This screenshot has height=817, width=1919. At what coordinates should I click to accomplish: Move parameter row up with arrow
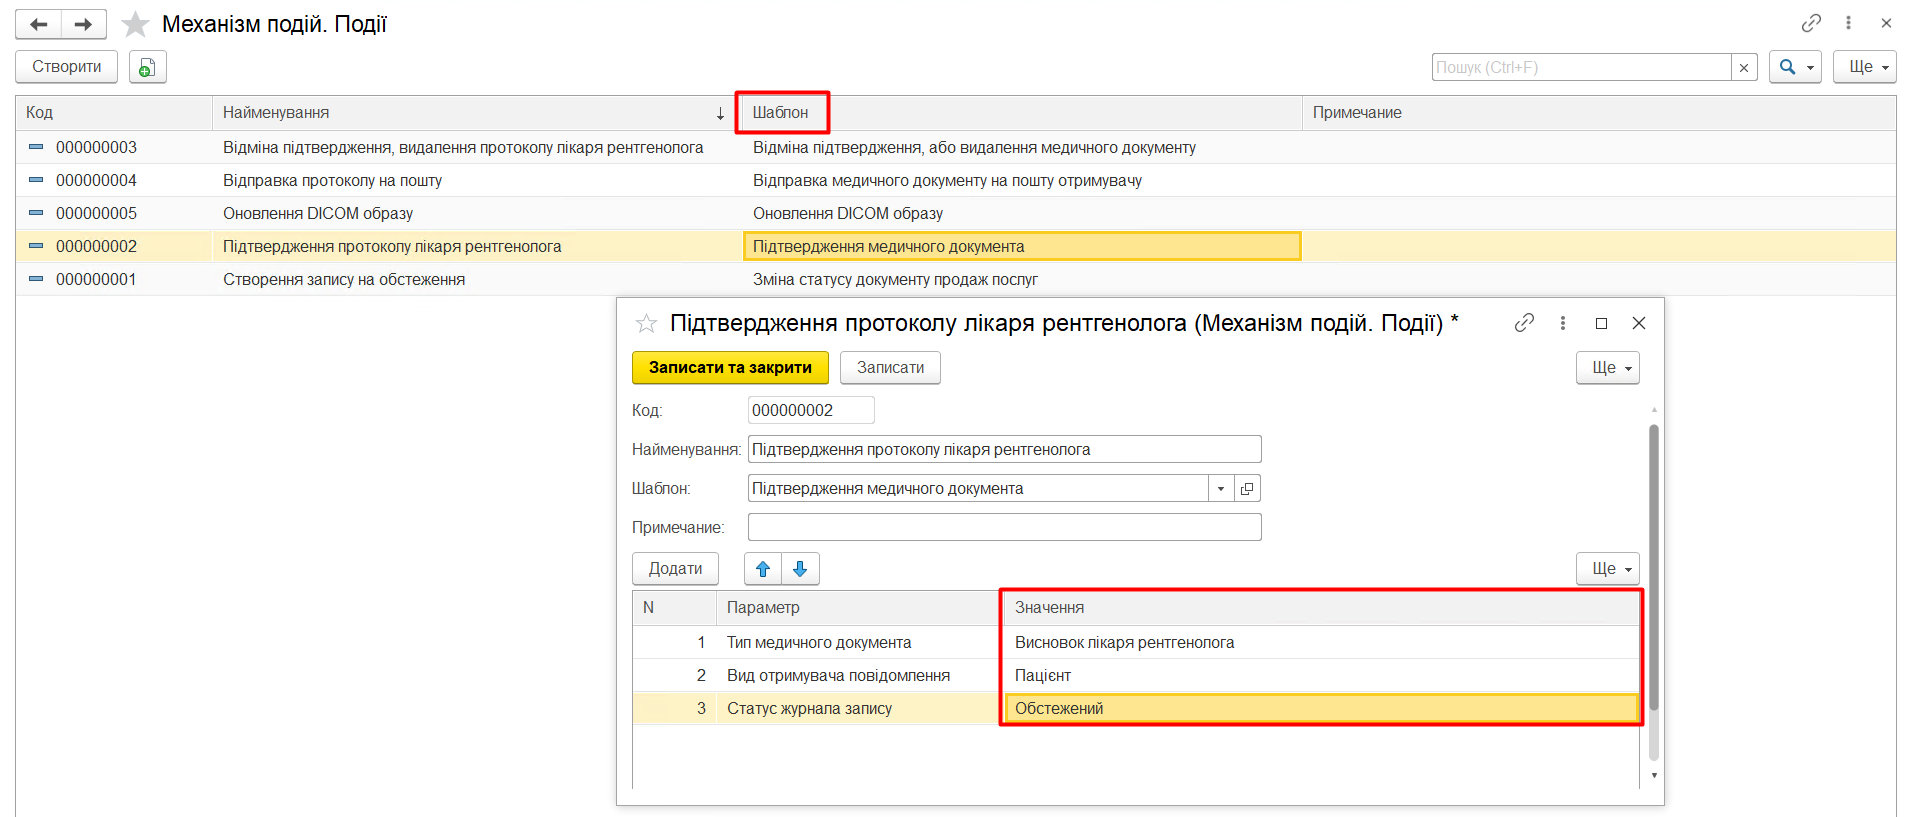point(763,569)
